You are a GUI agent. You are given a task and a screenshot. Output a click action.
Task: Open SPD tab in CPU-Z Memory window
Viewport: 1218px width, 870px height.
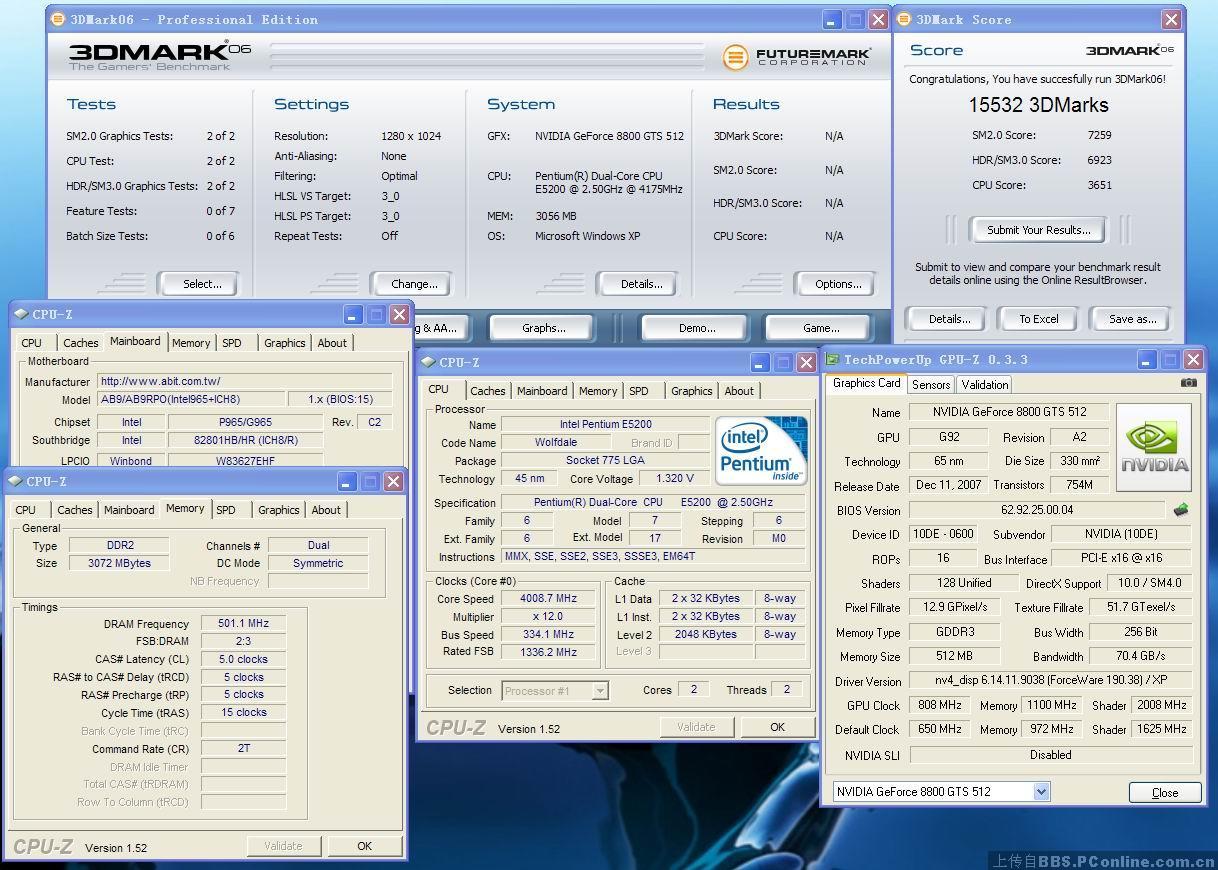tap(226, 510)
